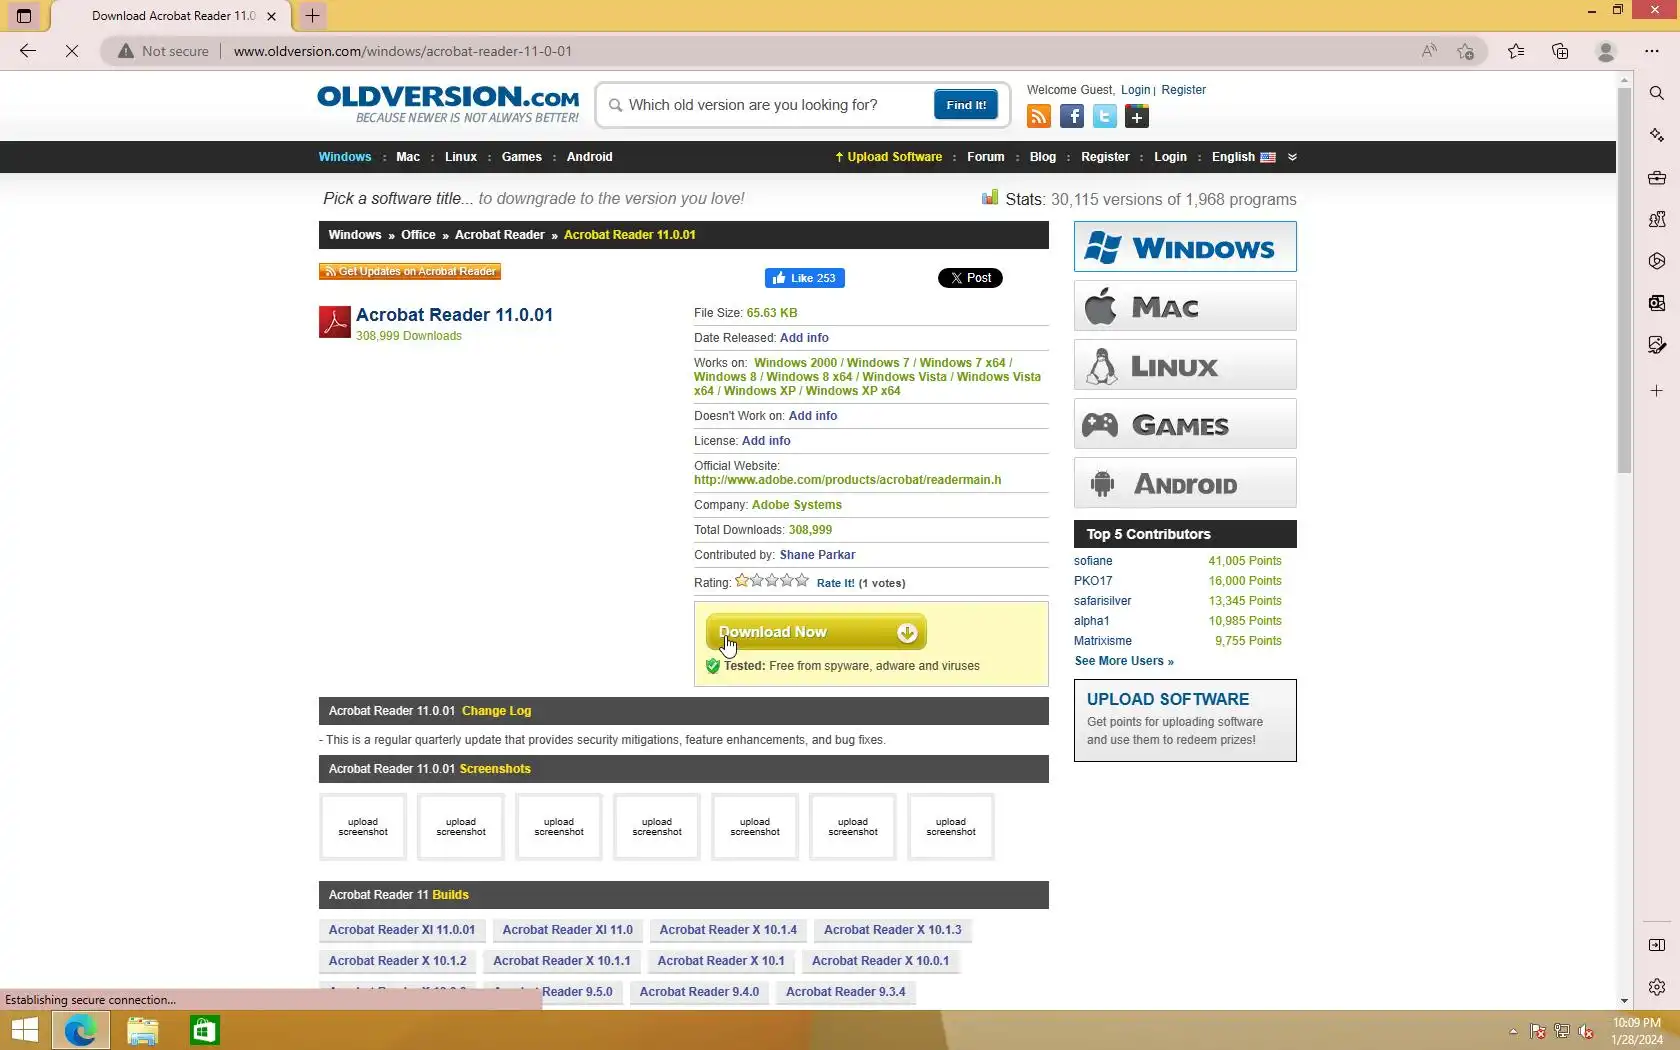Open the Windows Start button

24,1031
